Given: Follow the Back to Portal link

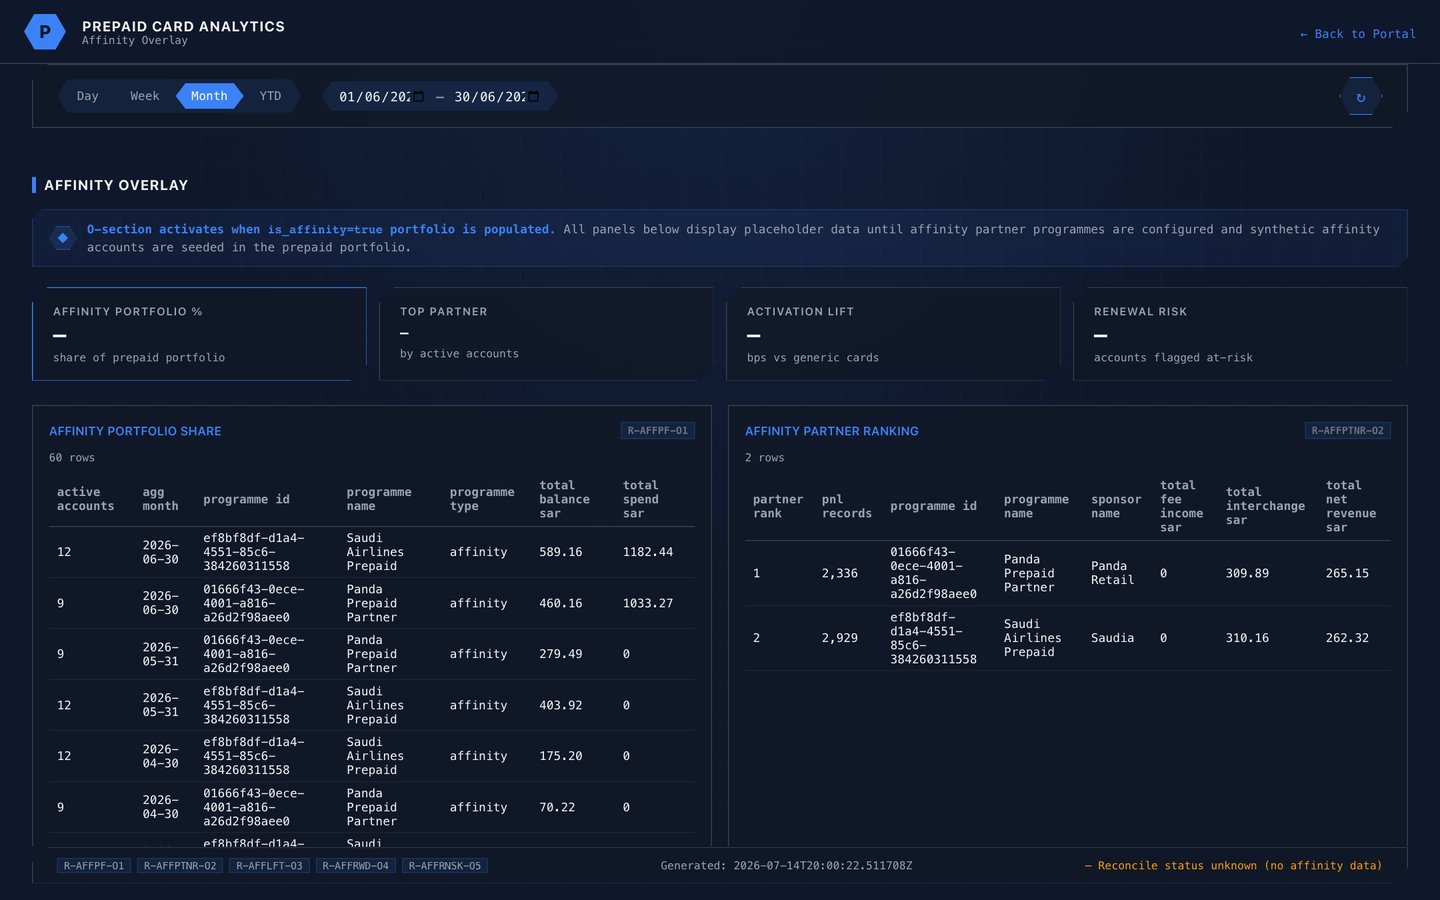Looking at the screenshot, I should [x=1358, y=34].
